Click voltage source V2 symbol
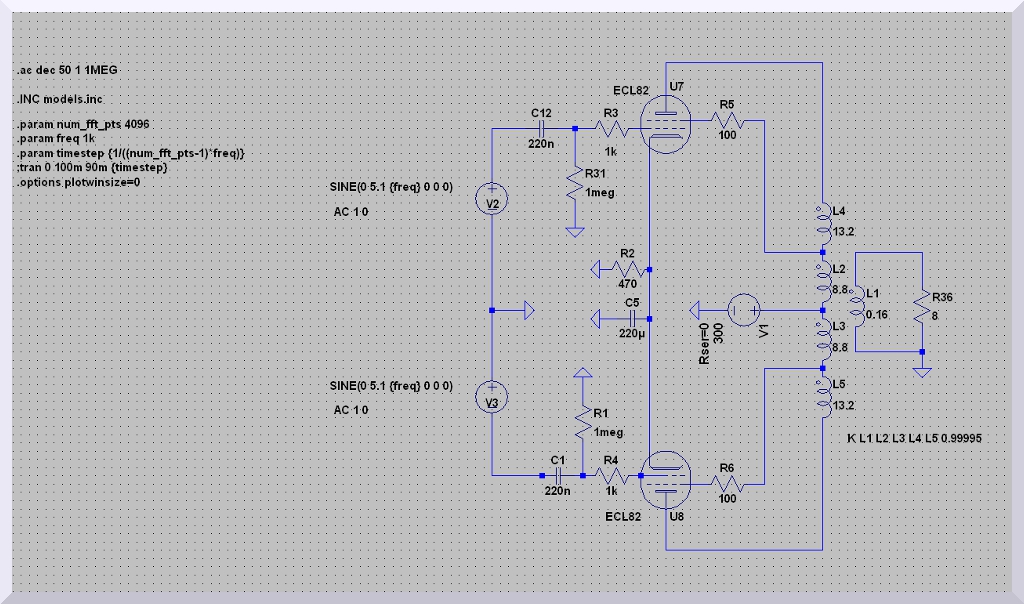 click(492, 201)
